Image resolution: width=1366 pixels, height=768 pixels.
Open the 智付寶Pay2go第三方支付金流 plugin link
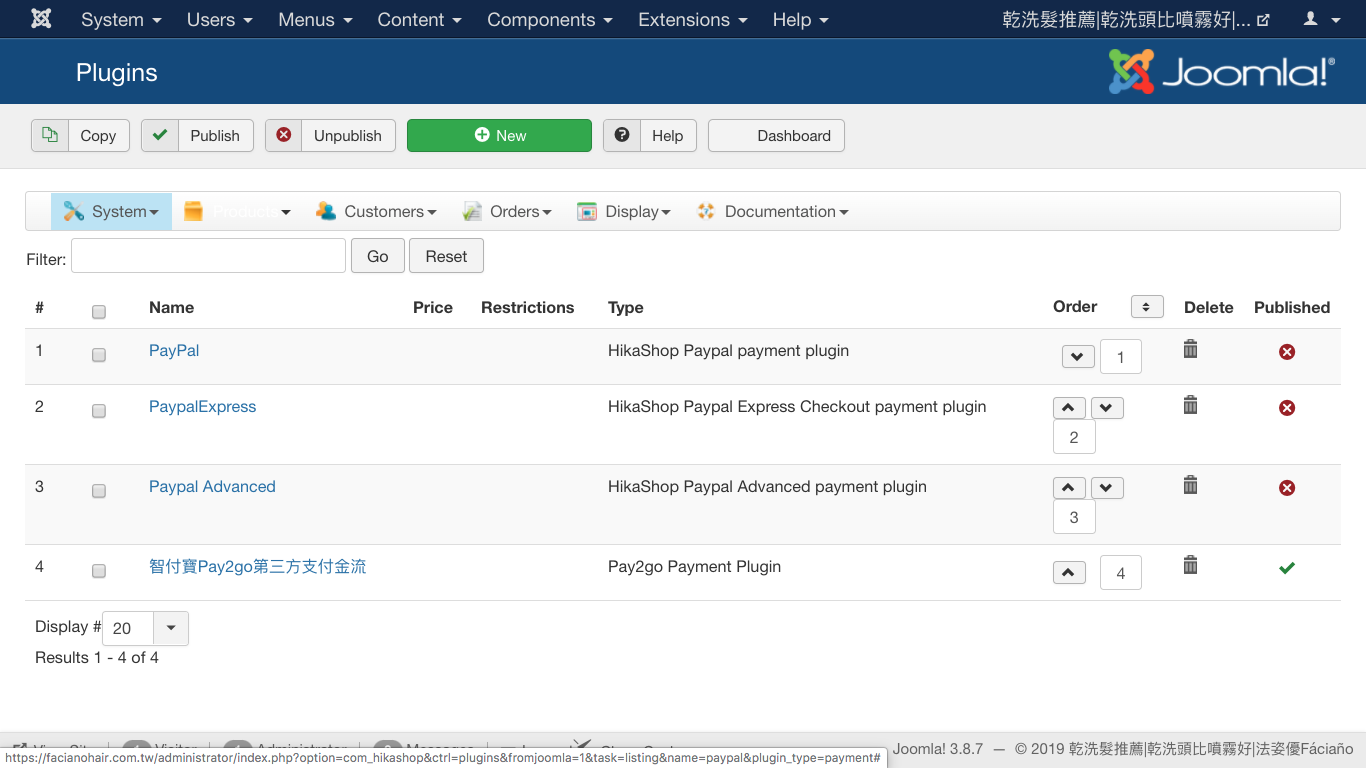point(258,567)
